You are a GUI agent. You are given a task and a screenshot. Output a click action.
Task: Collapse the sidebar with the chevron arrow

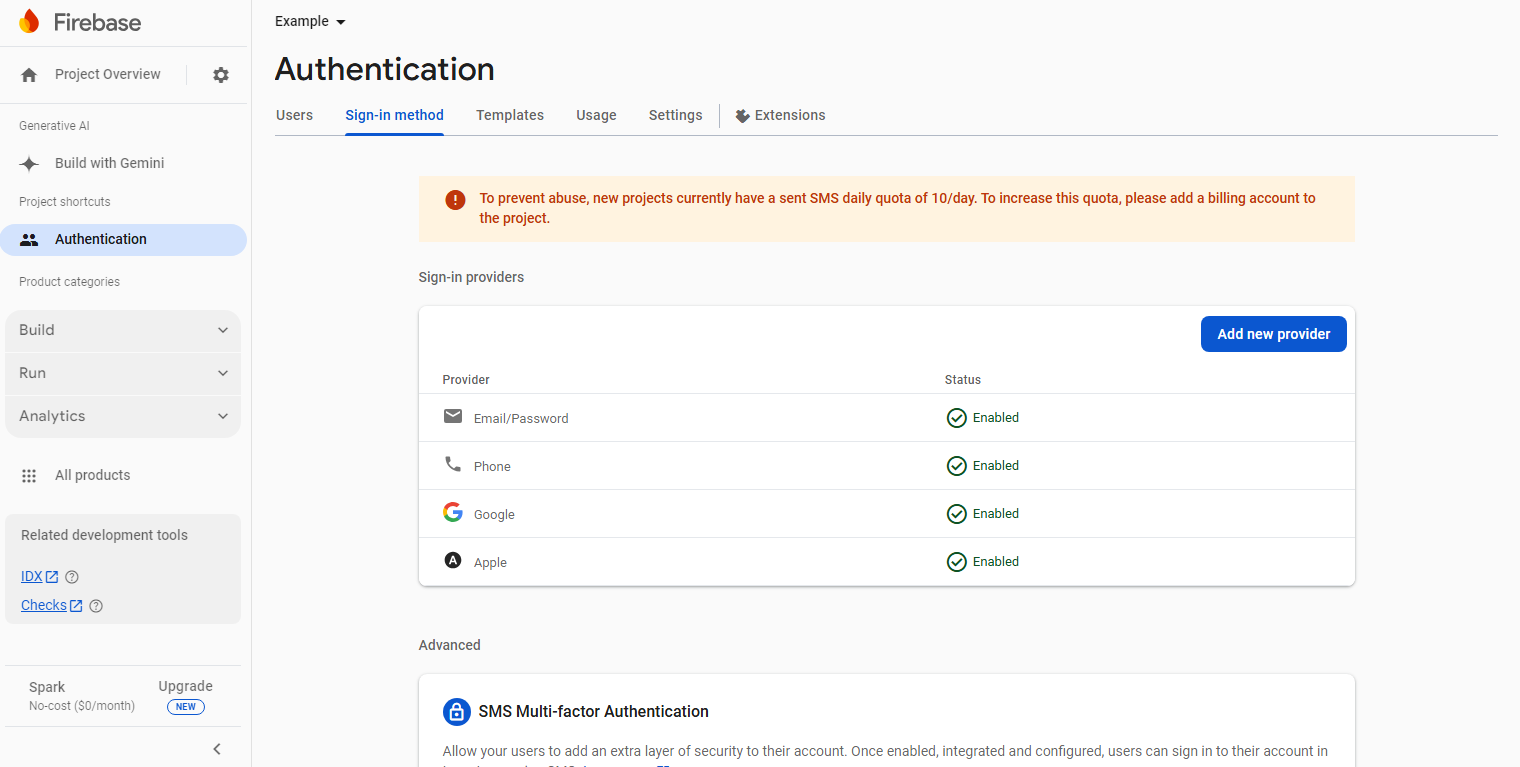click(217, 749)
